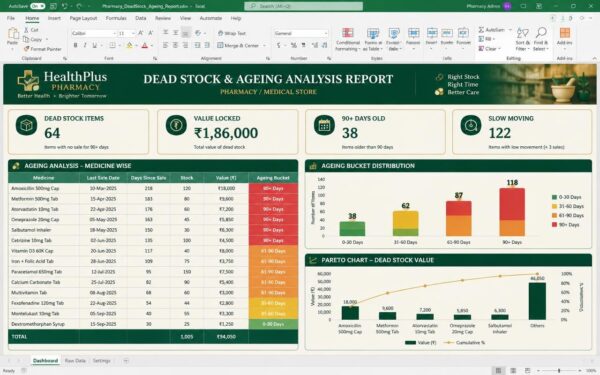Click the Percent Style icon
600x375 pixels.
pos(293,46)
